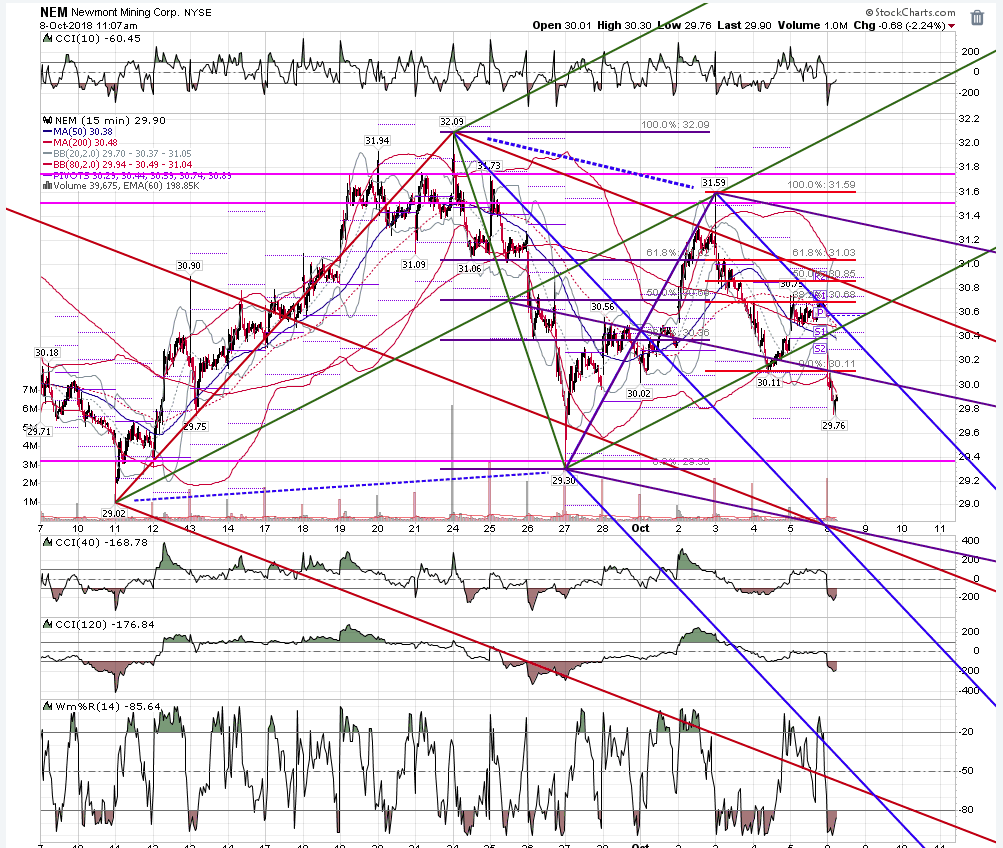Click the CCI(10) -60.45 label

coord(98,38)
